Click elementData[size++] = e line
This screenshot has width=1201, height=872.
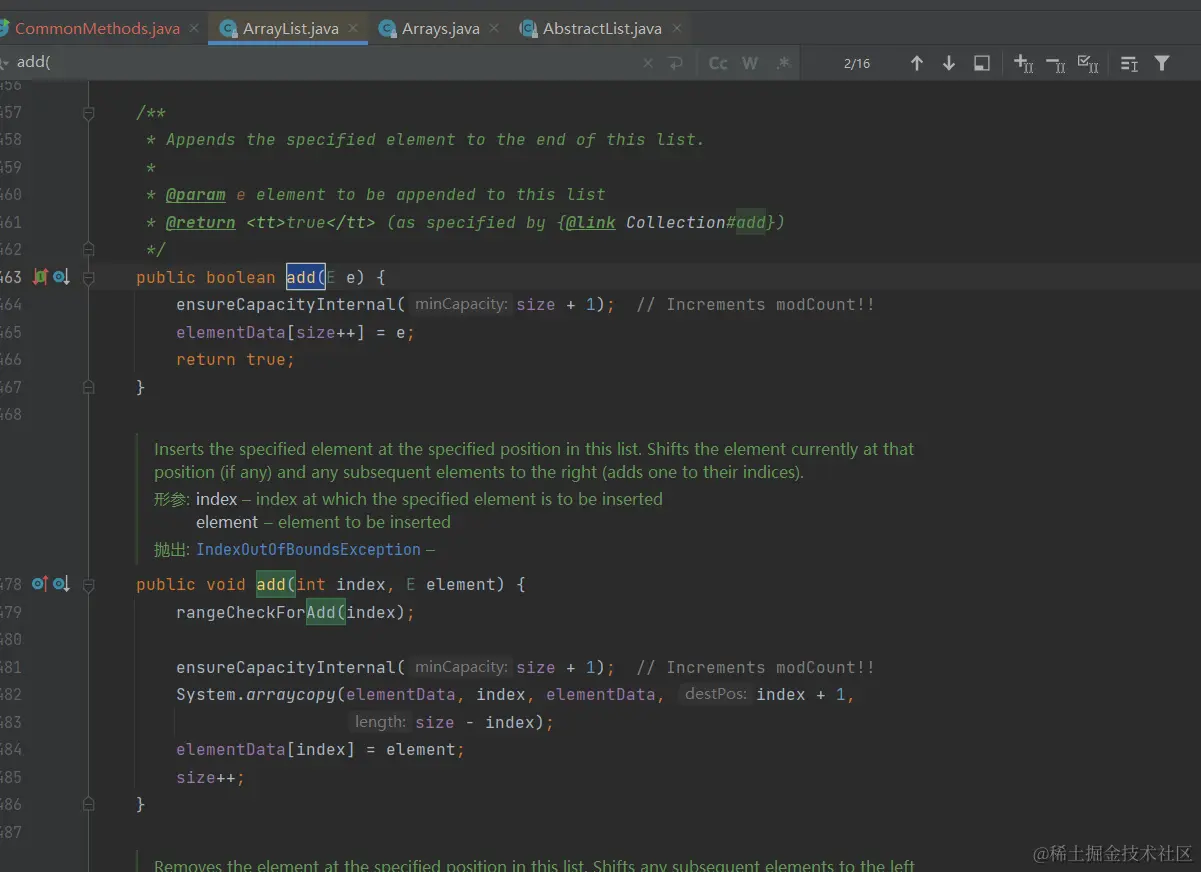(295, 332)
